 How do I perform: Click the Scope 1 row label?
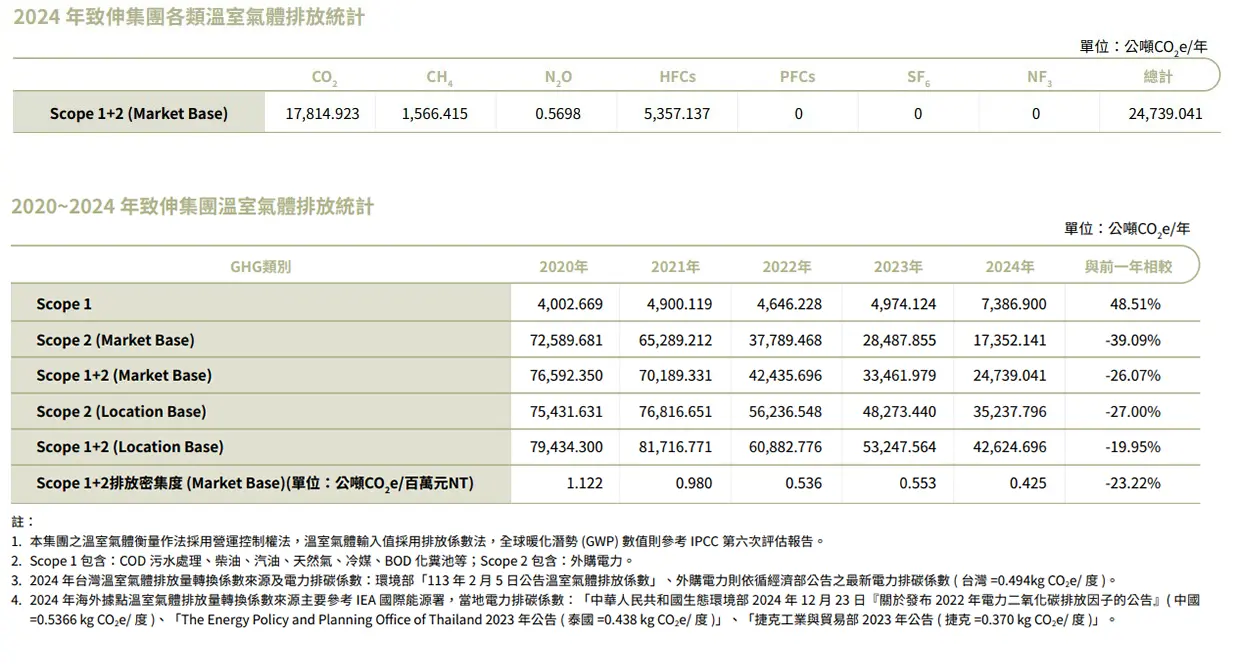[64, 305]
